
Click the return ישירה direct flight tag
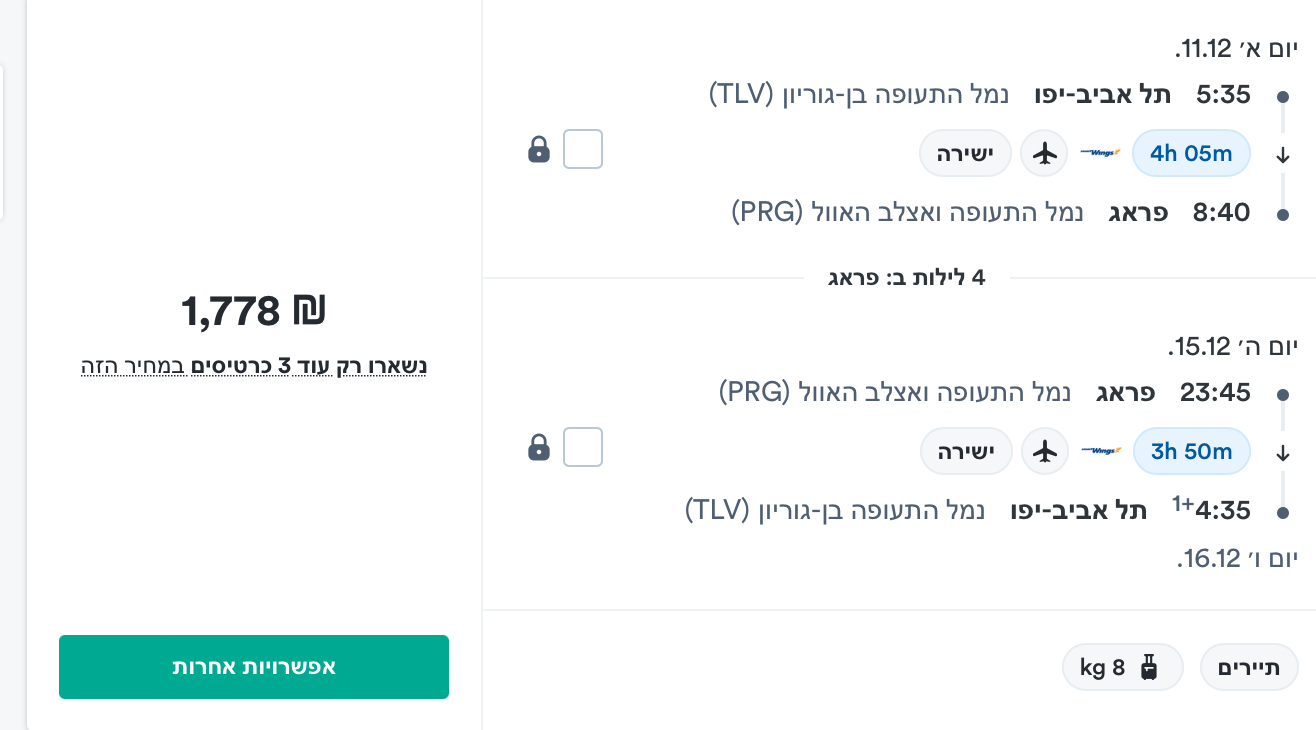[965, 451]
